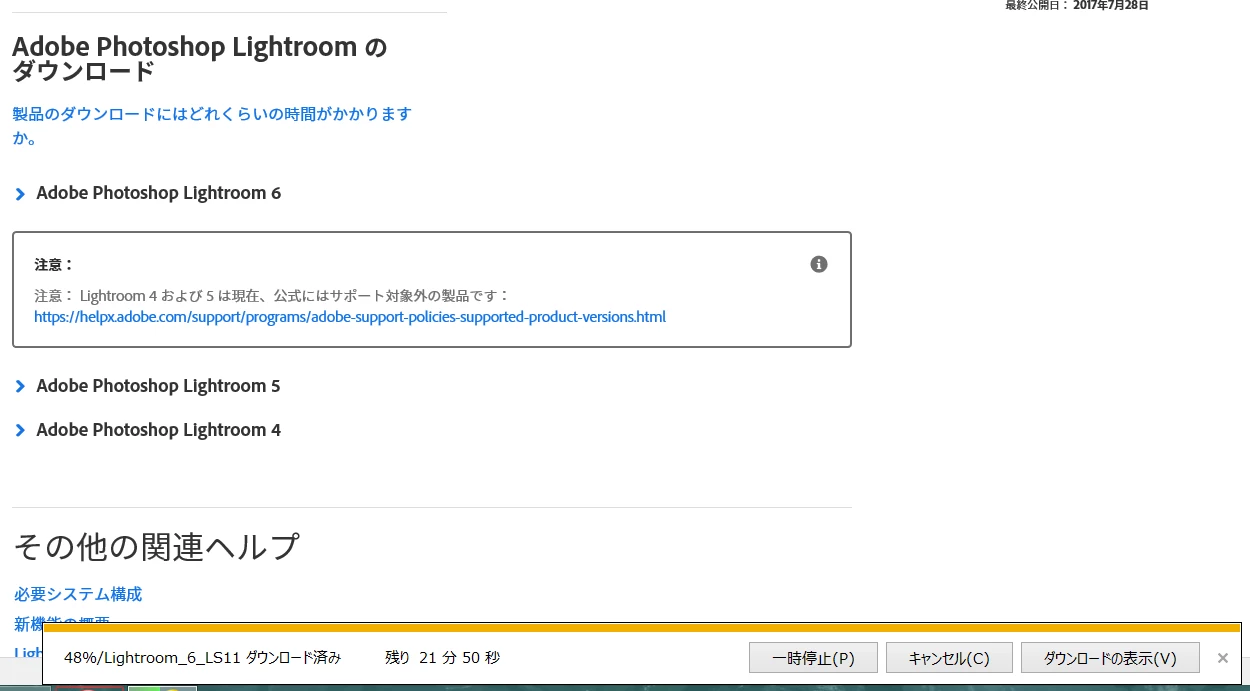Viewport: 1250px width, 691px height.
Task: Pause the download with 一時停止(P)
Action: point(813,658)
